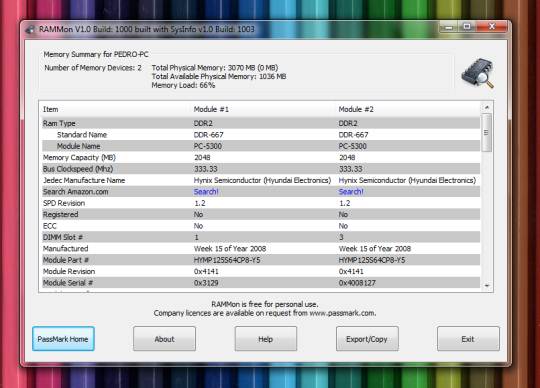Click 'Number of Memory Devices: 2' text
540x388 pixels.
(93, 67)
